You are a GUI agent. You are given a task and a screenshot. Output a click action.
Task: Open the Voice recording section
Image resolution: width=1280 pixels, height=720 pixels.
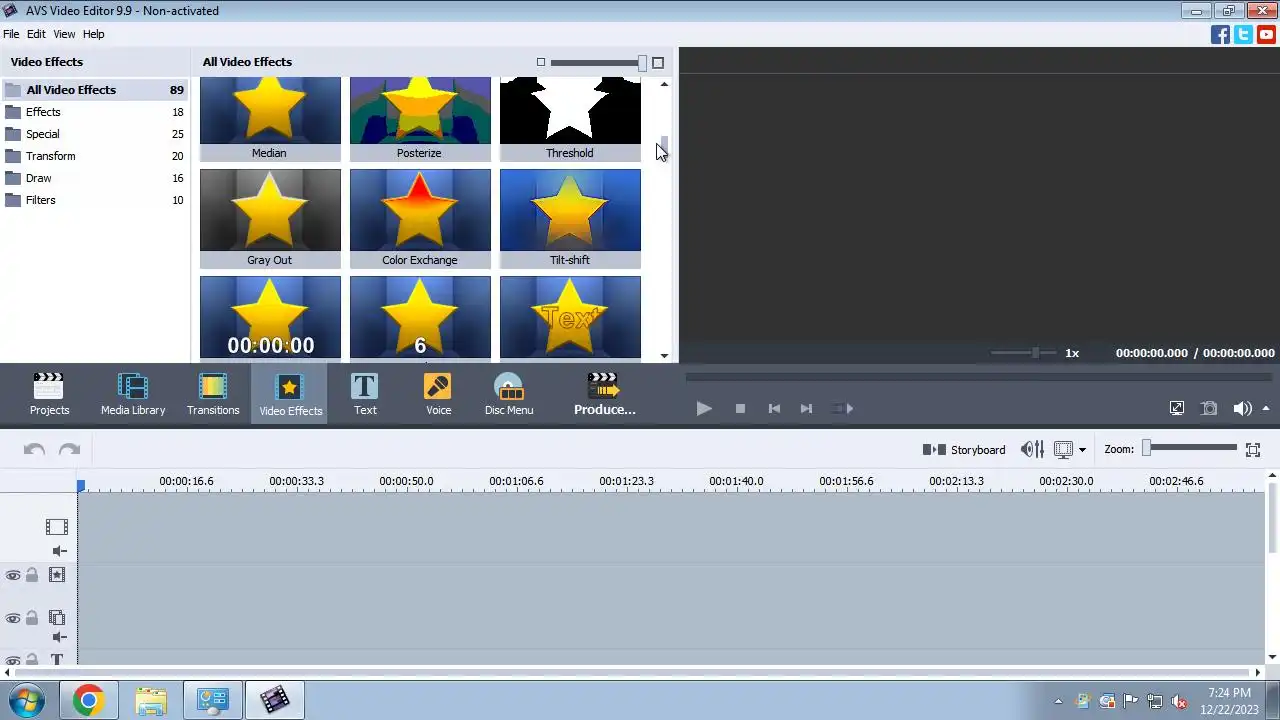pos(438,394)
